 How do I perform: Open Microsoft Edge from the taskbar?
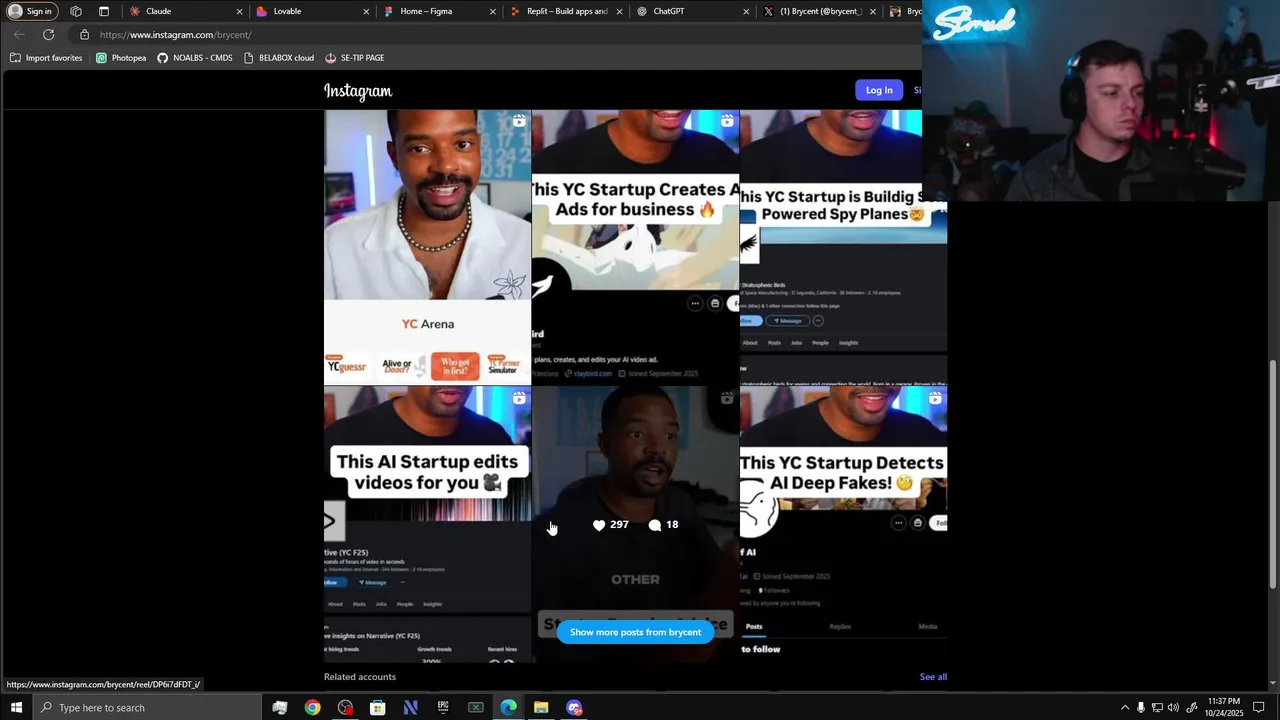pyautogui.click(x=509, y=708)
